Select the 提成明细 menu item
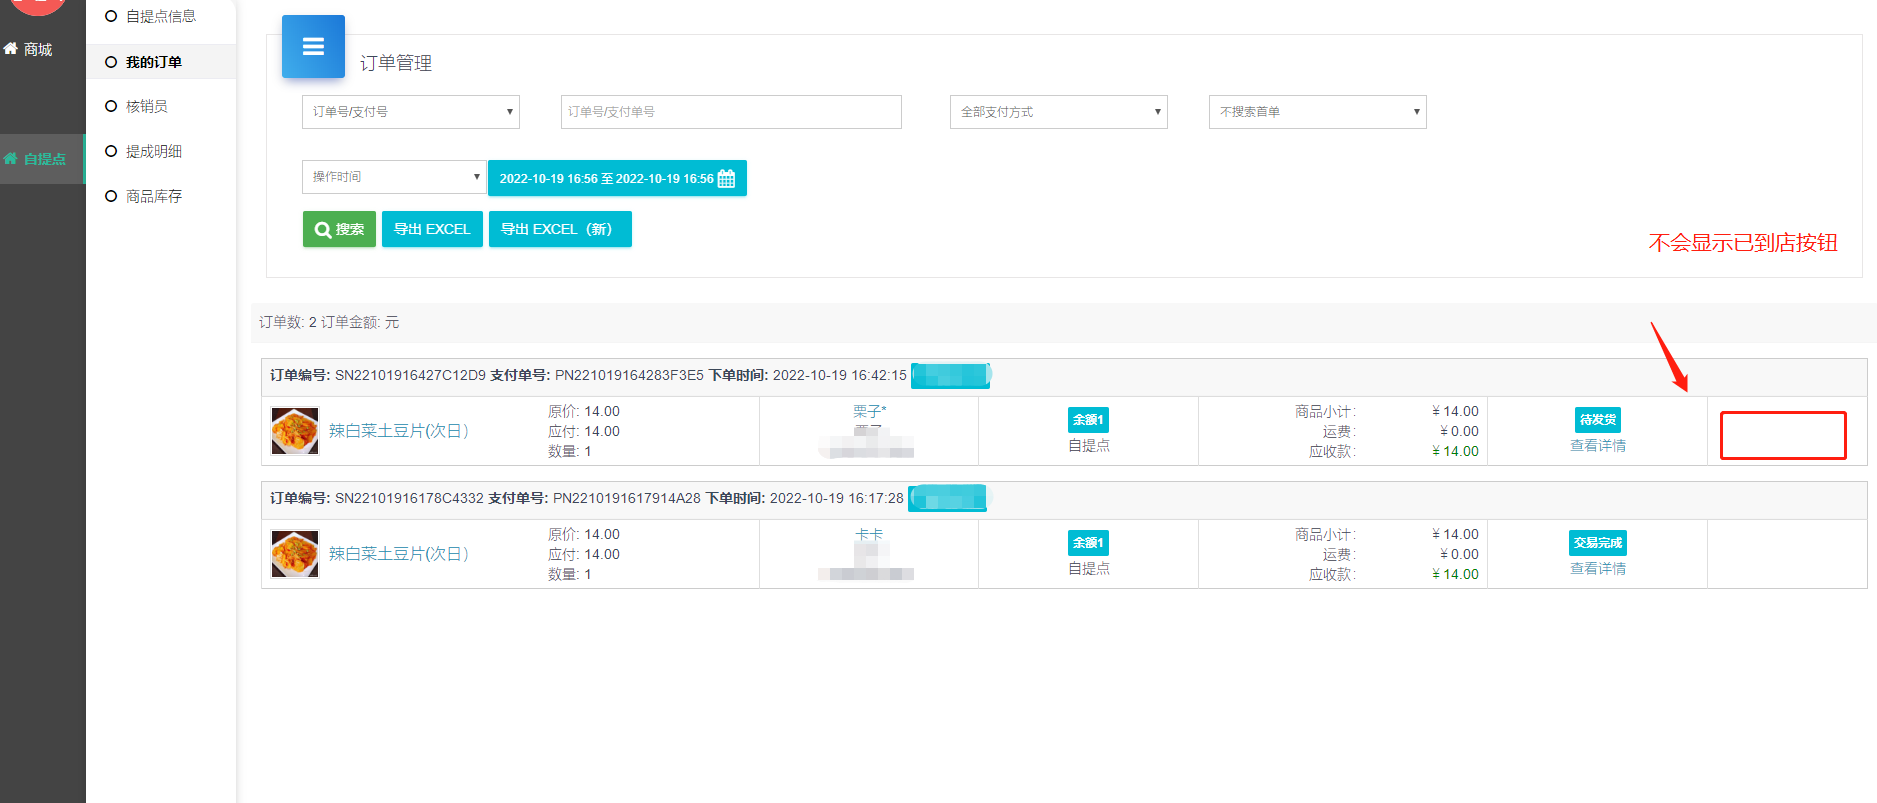Image resolution: width=1877 pixels, height=803 pixels. pos(153,151)
